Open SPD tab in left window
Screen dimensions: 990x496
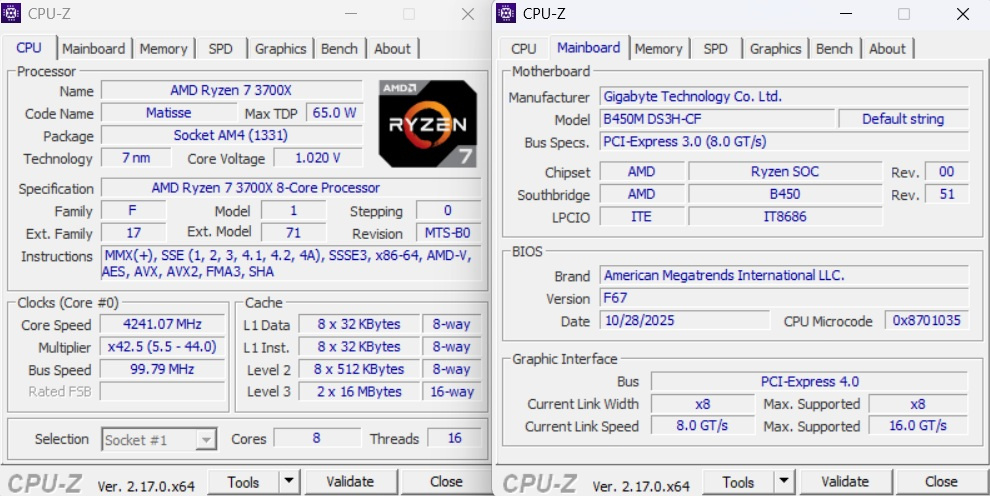pyautogui.click(x=220, y=49)
